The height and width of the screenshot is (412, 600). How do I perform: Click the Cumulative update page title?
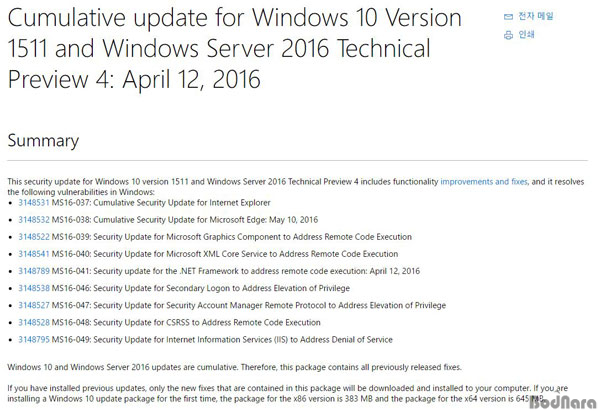pos(235,49)
